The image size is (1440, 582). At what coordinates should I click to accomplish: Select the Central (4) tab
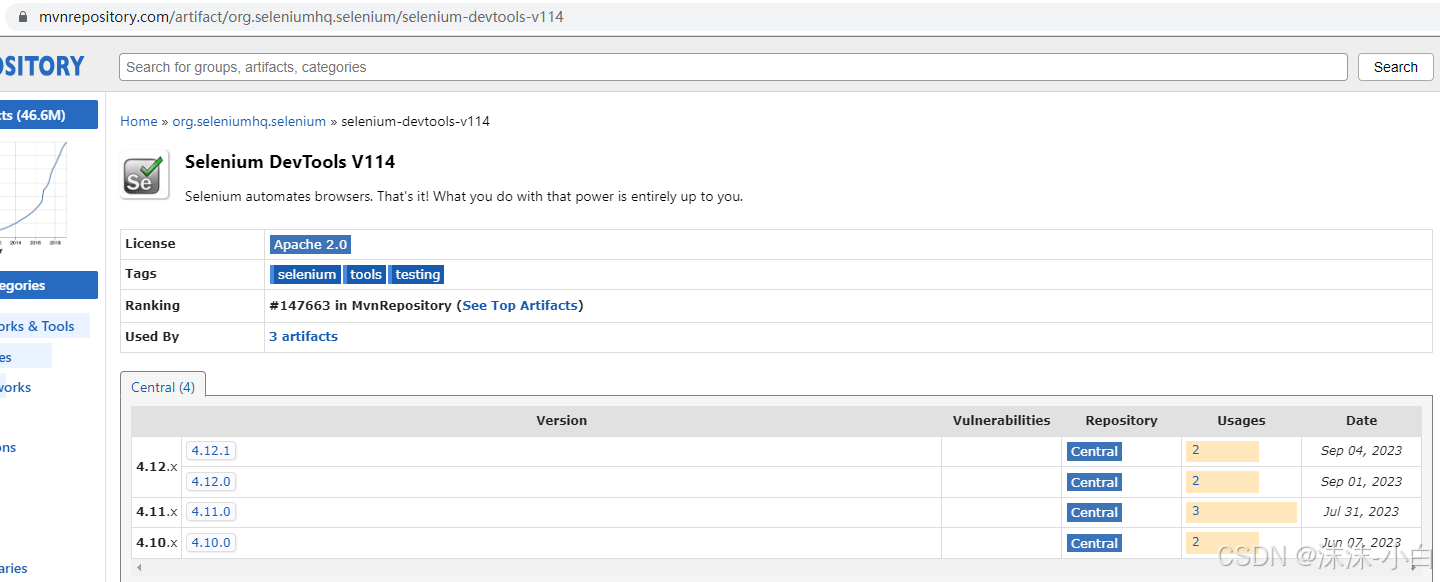(x=163, y=387)
